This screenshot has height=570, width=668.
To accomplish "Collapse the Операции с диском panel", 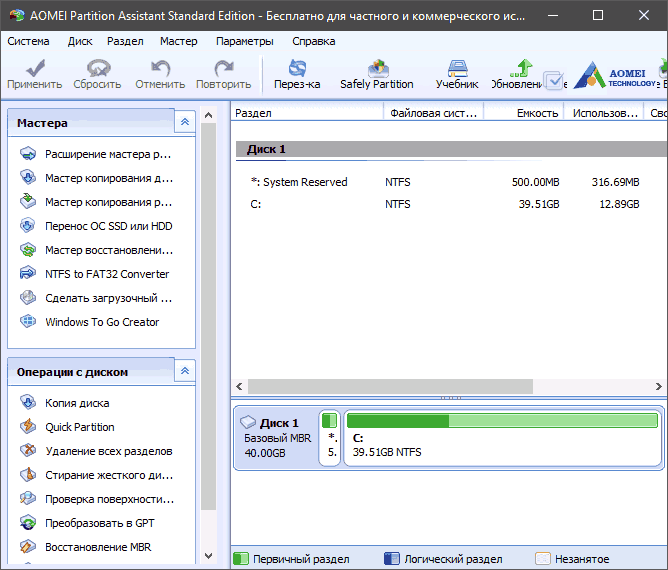I will (x=185, y=371).
